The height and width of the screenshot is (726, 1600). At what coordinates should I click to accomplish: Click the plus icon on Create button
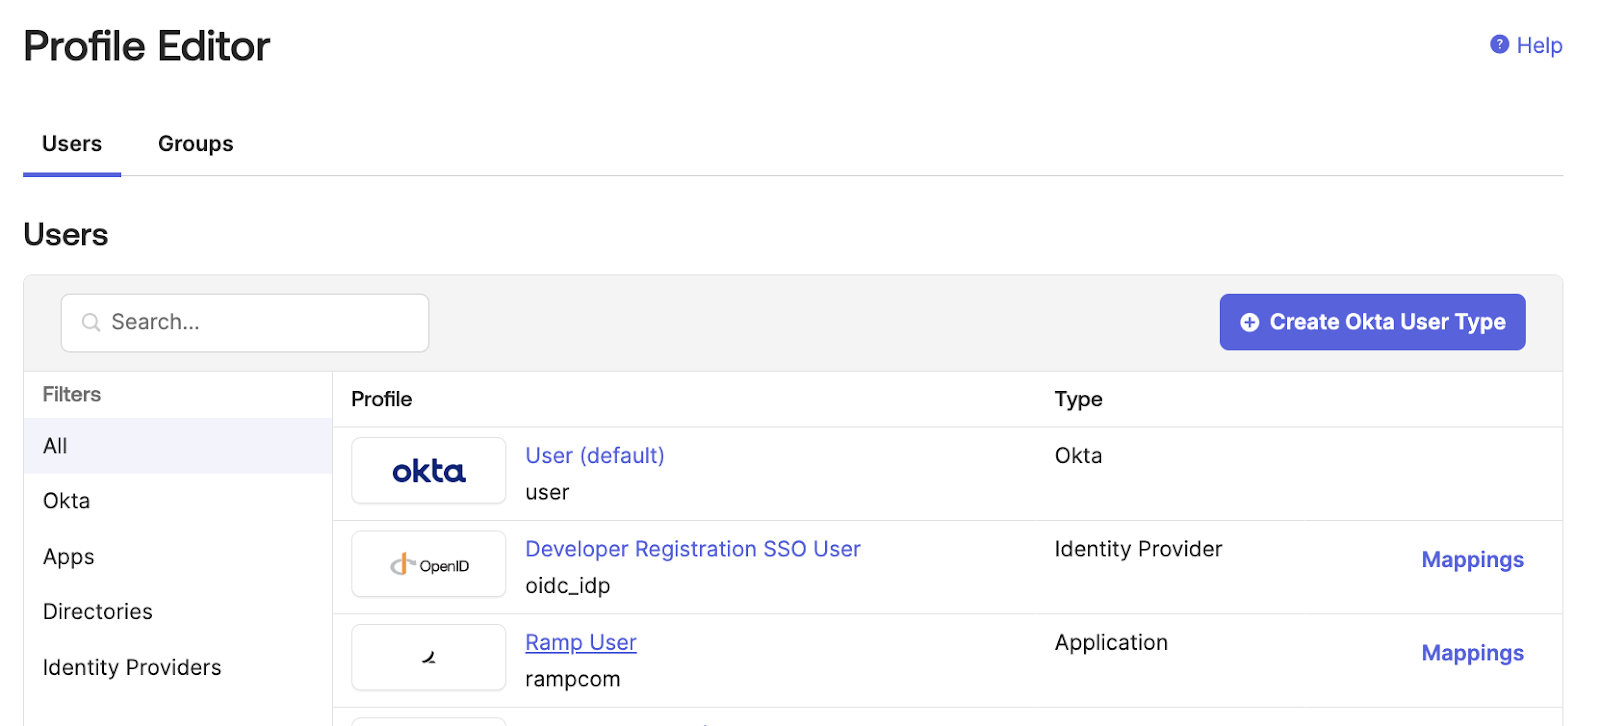coord(1249,322)
